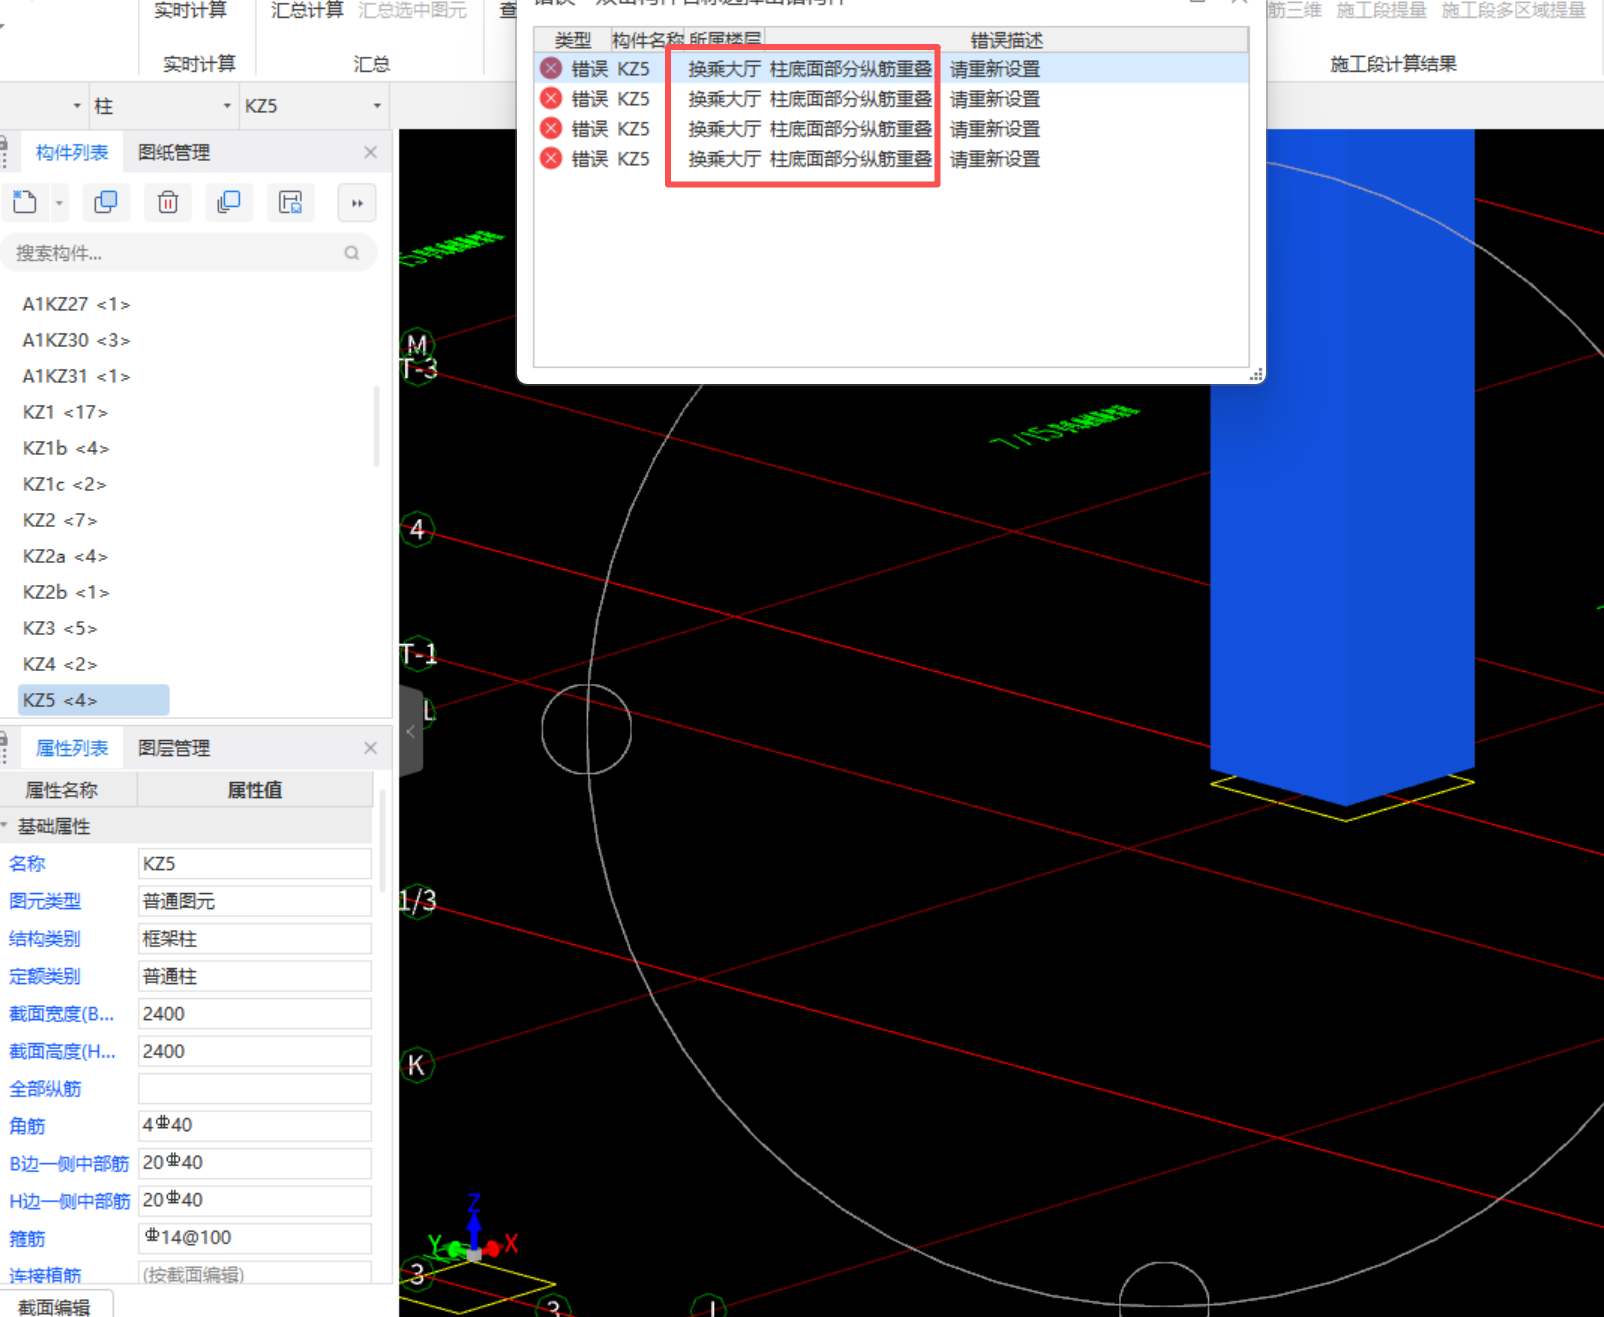Click the 类型 column header

click(573, 40)
